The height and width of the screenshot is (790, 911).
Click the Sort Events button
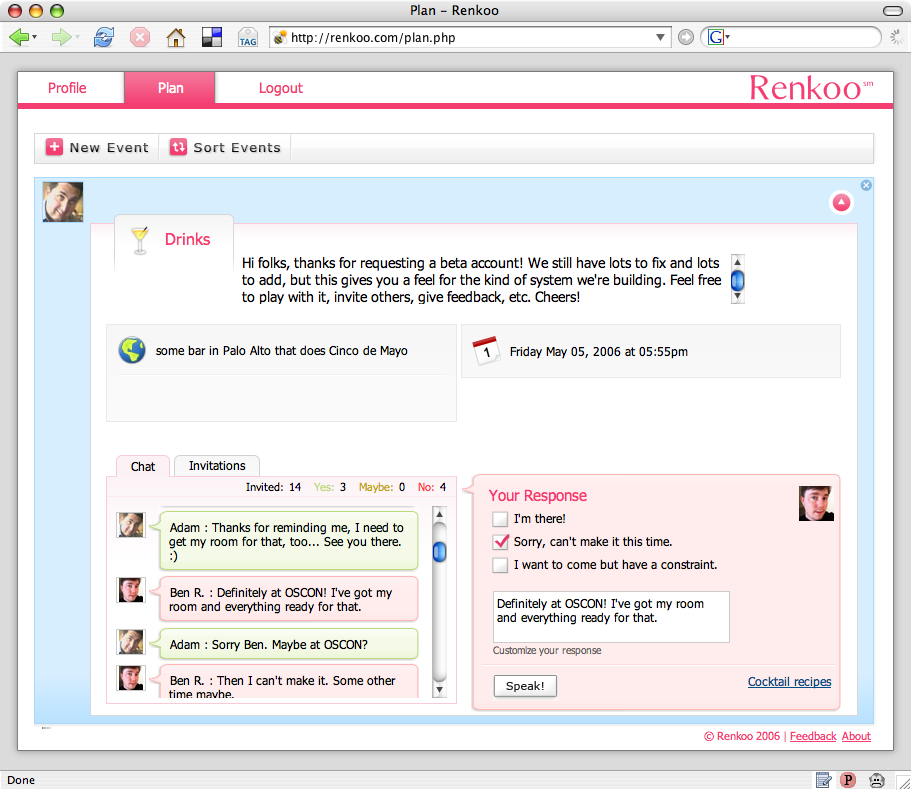[x=225, y=148]
